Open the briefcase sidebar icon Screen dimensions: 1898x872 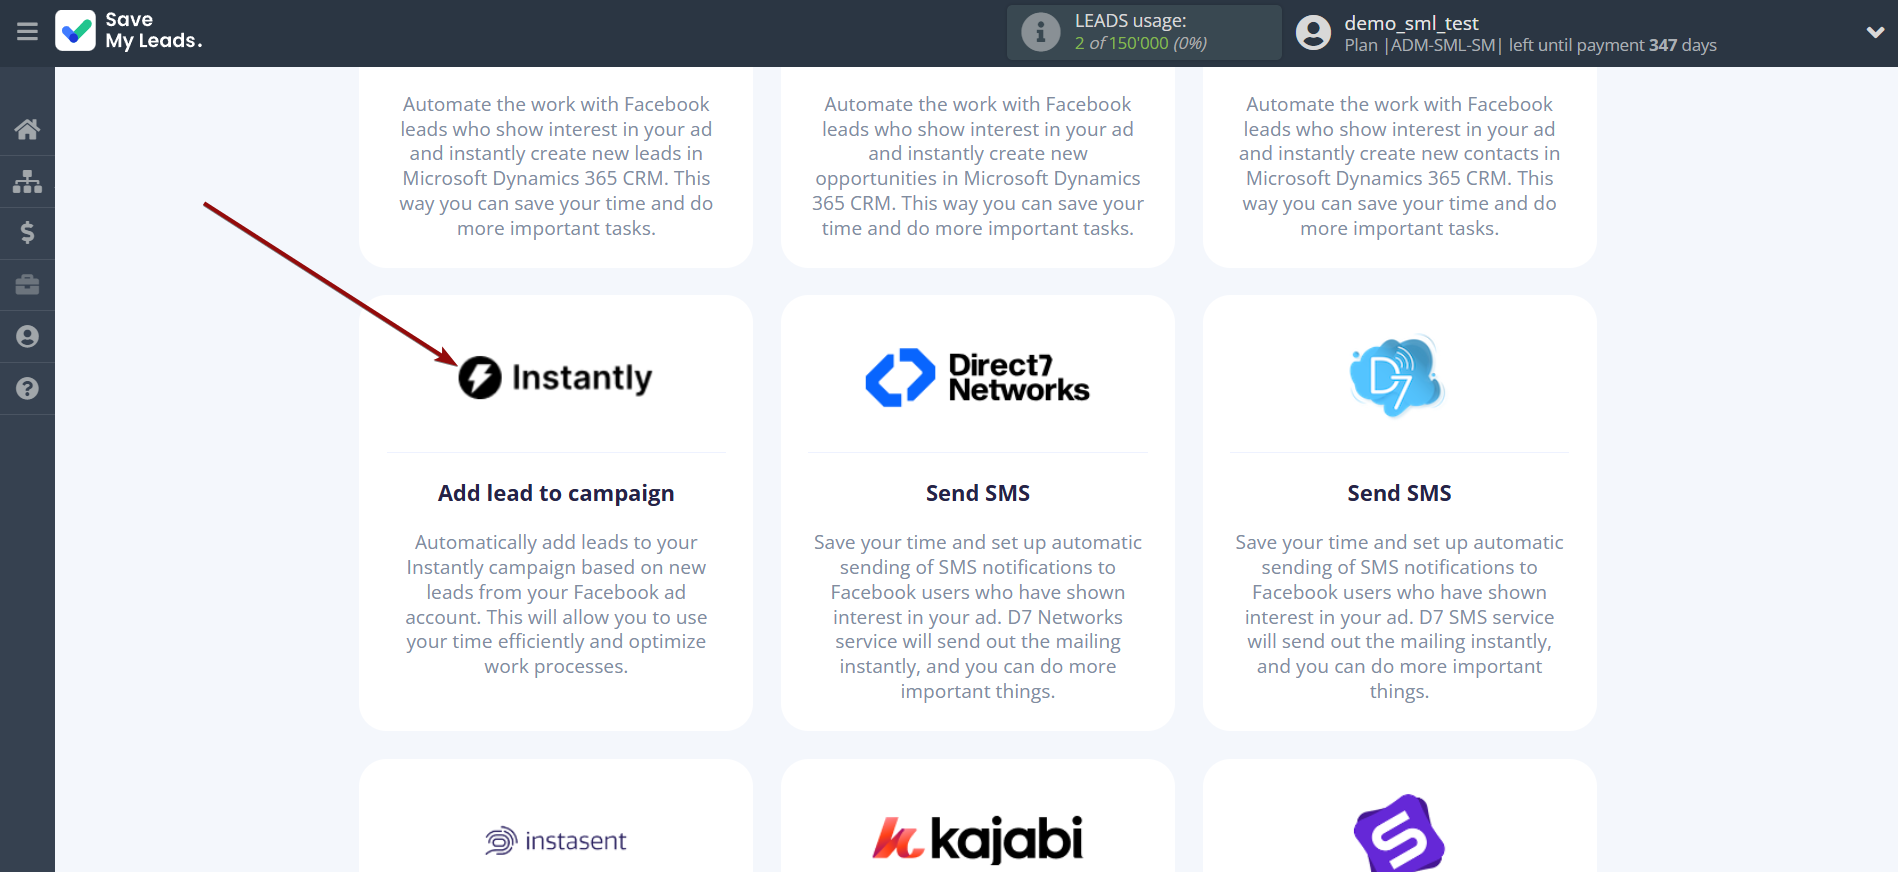tap(27, 285)
